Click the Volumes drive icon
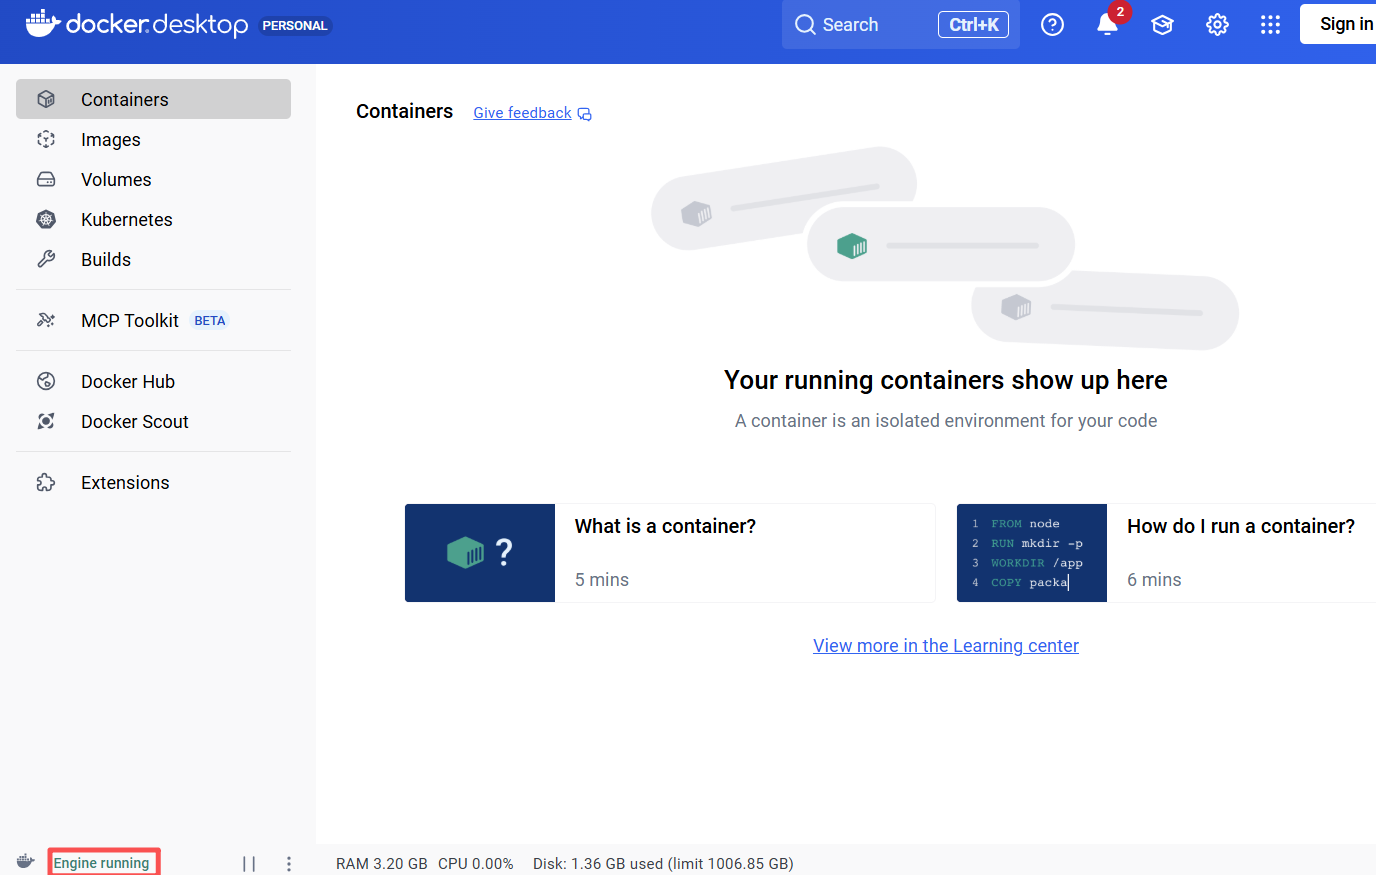Viewport: 1376px width, 875px height. [46, 179]
